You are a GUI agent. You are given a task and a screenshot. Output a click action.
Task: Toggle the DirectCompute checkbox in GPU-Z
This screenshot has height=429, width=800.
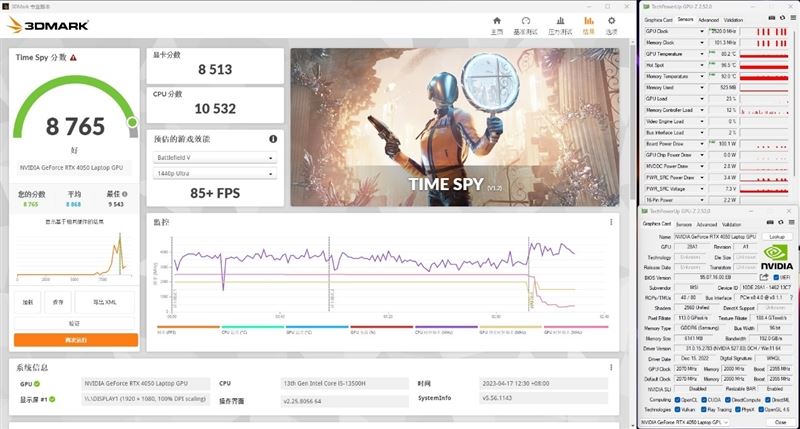pos(727,399)
